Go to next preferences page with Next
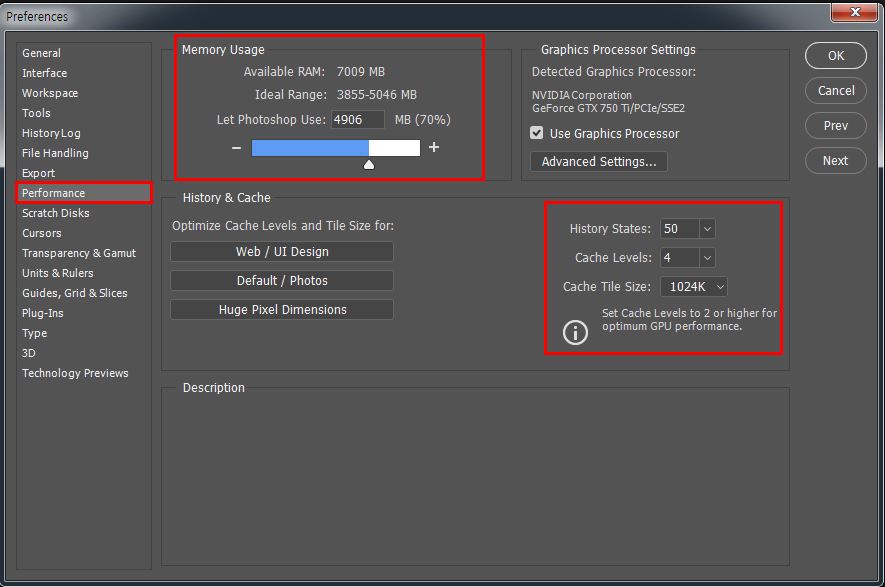This screenshot has height=587, width=885. point(836,160)
